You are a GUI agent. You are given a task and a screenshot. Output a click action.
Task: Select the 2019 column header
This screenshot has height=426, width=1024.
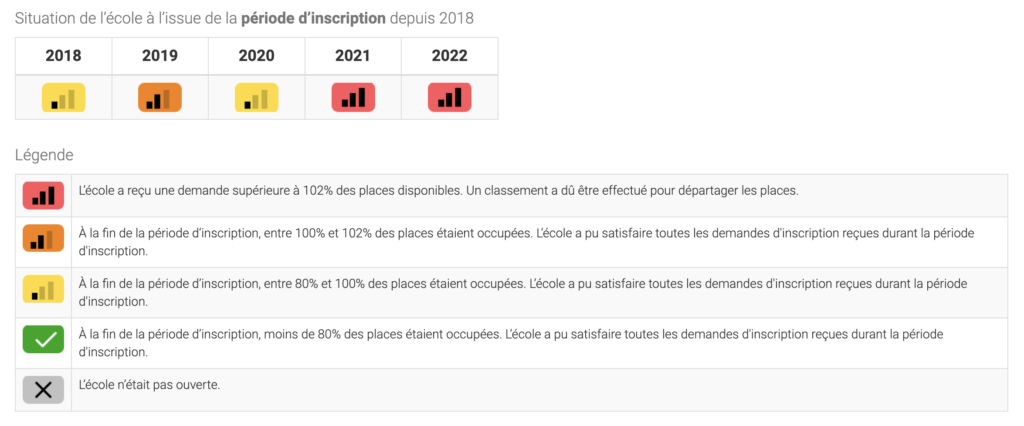coord(160,56)
